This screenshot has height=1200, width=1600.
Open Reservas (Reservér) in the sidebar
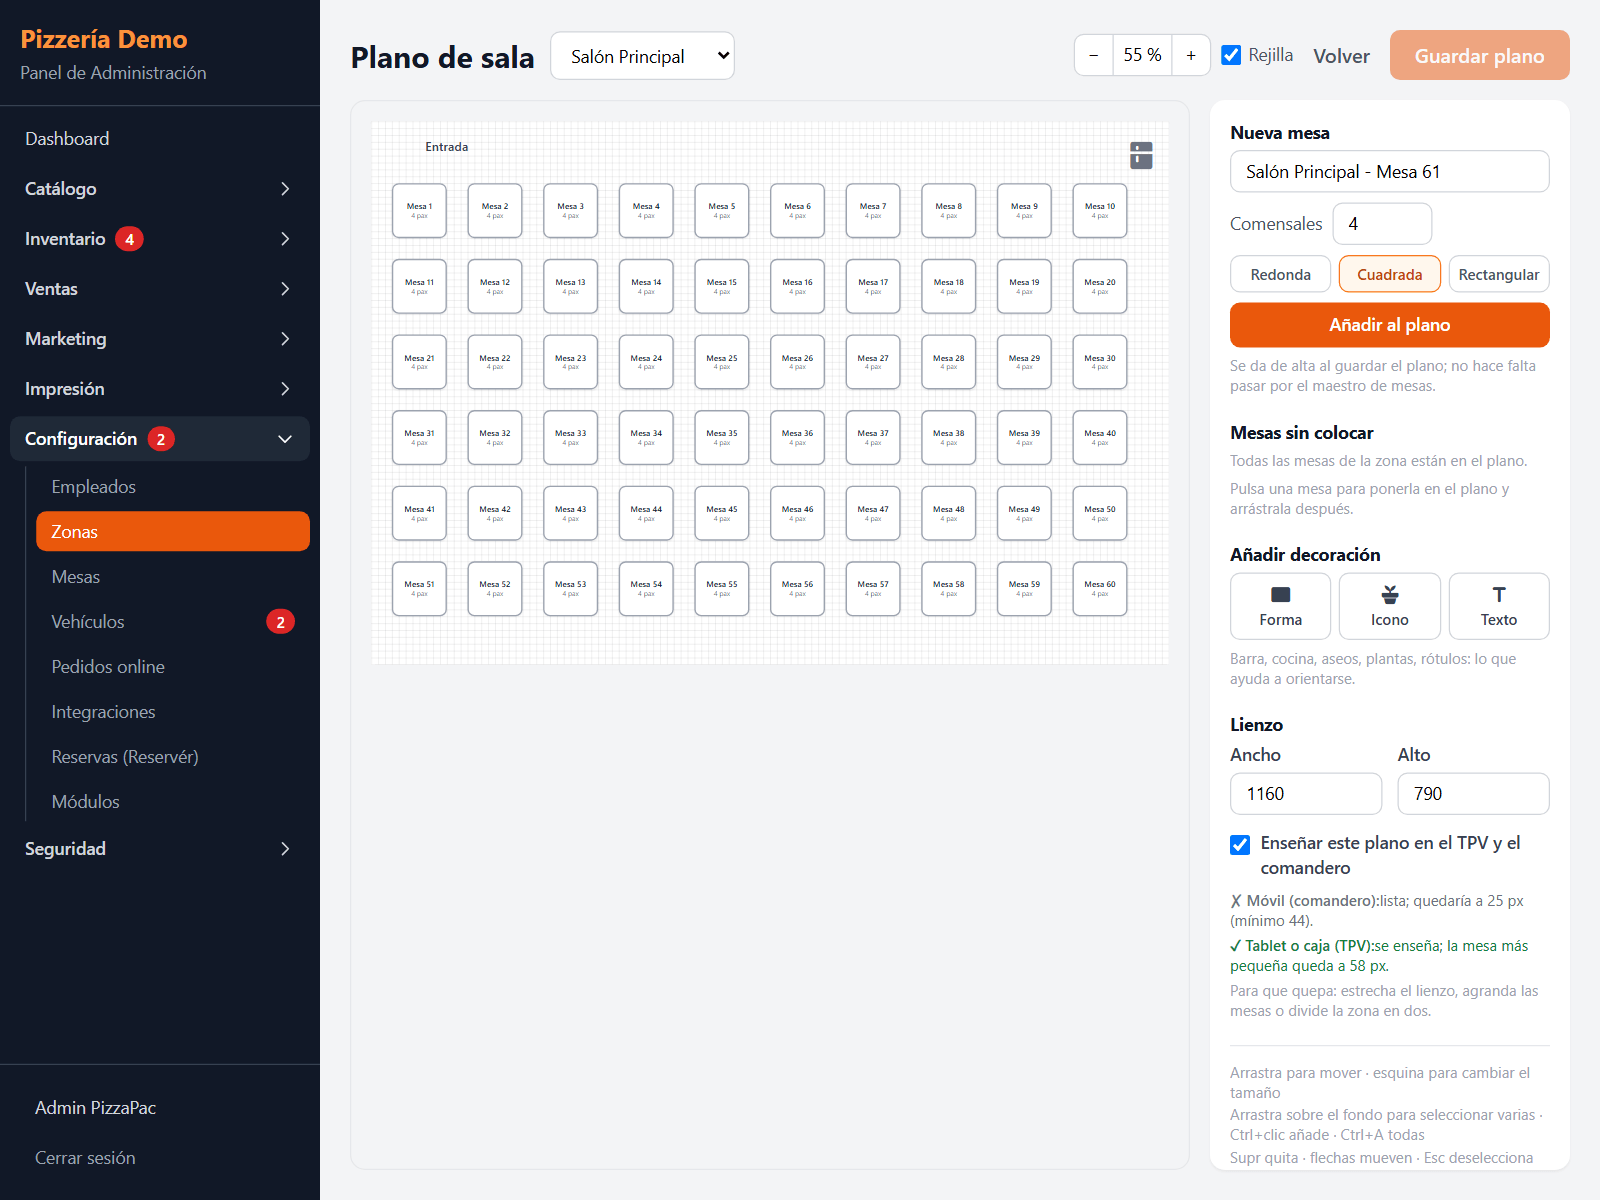point(173,757)
